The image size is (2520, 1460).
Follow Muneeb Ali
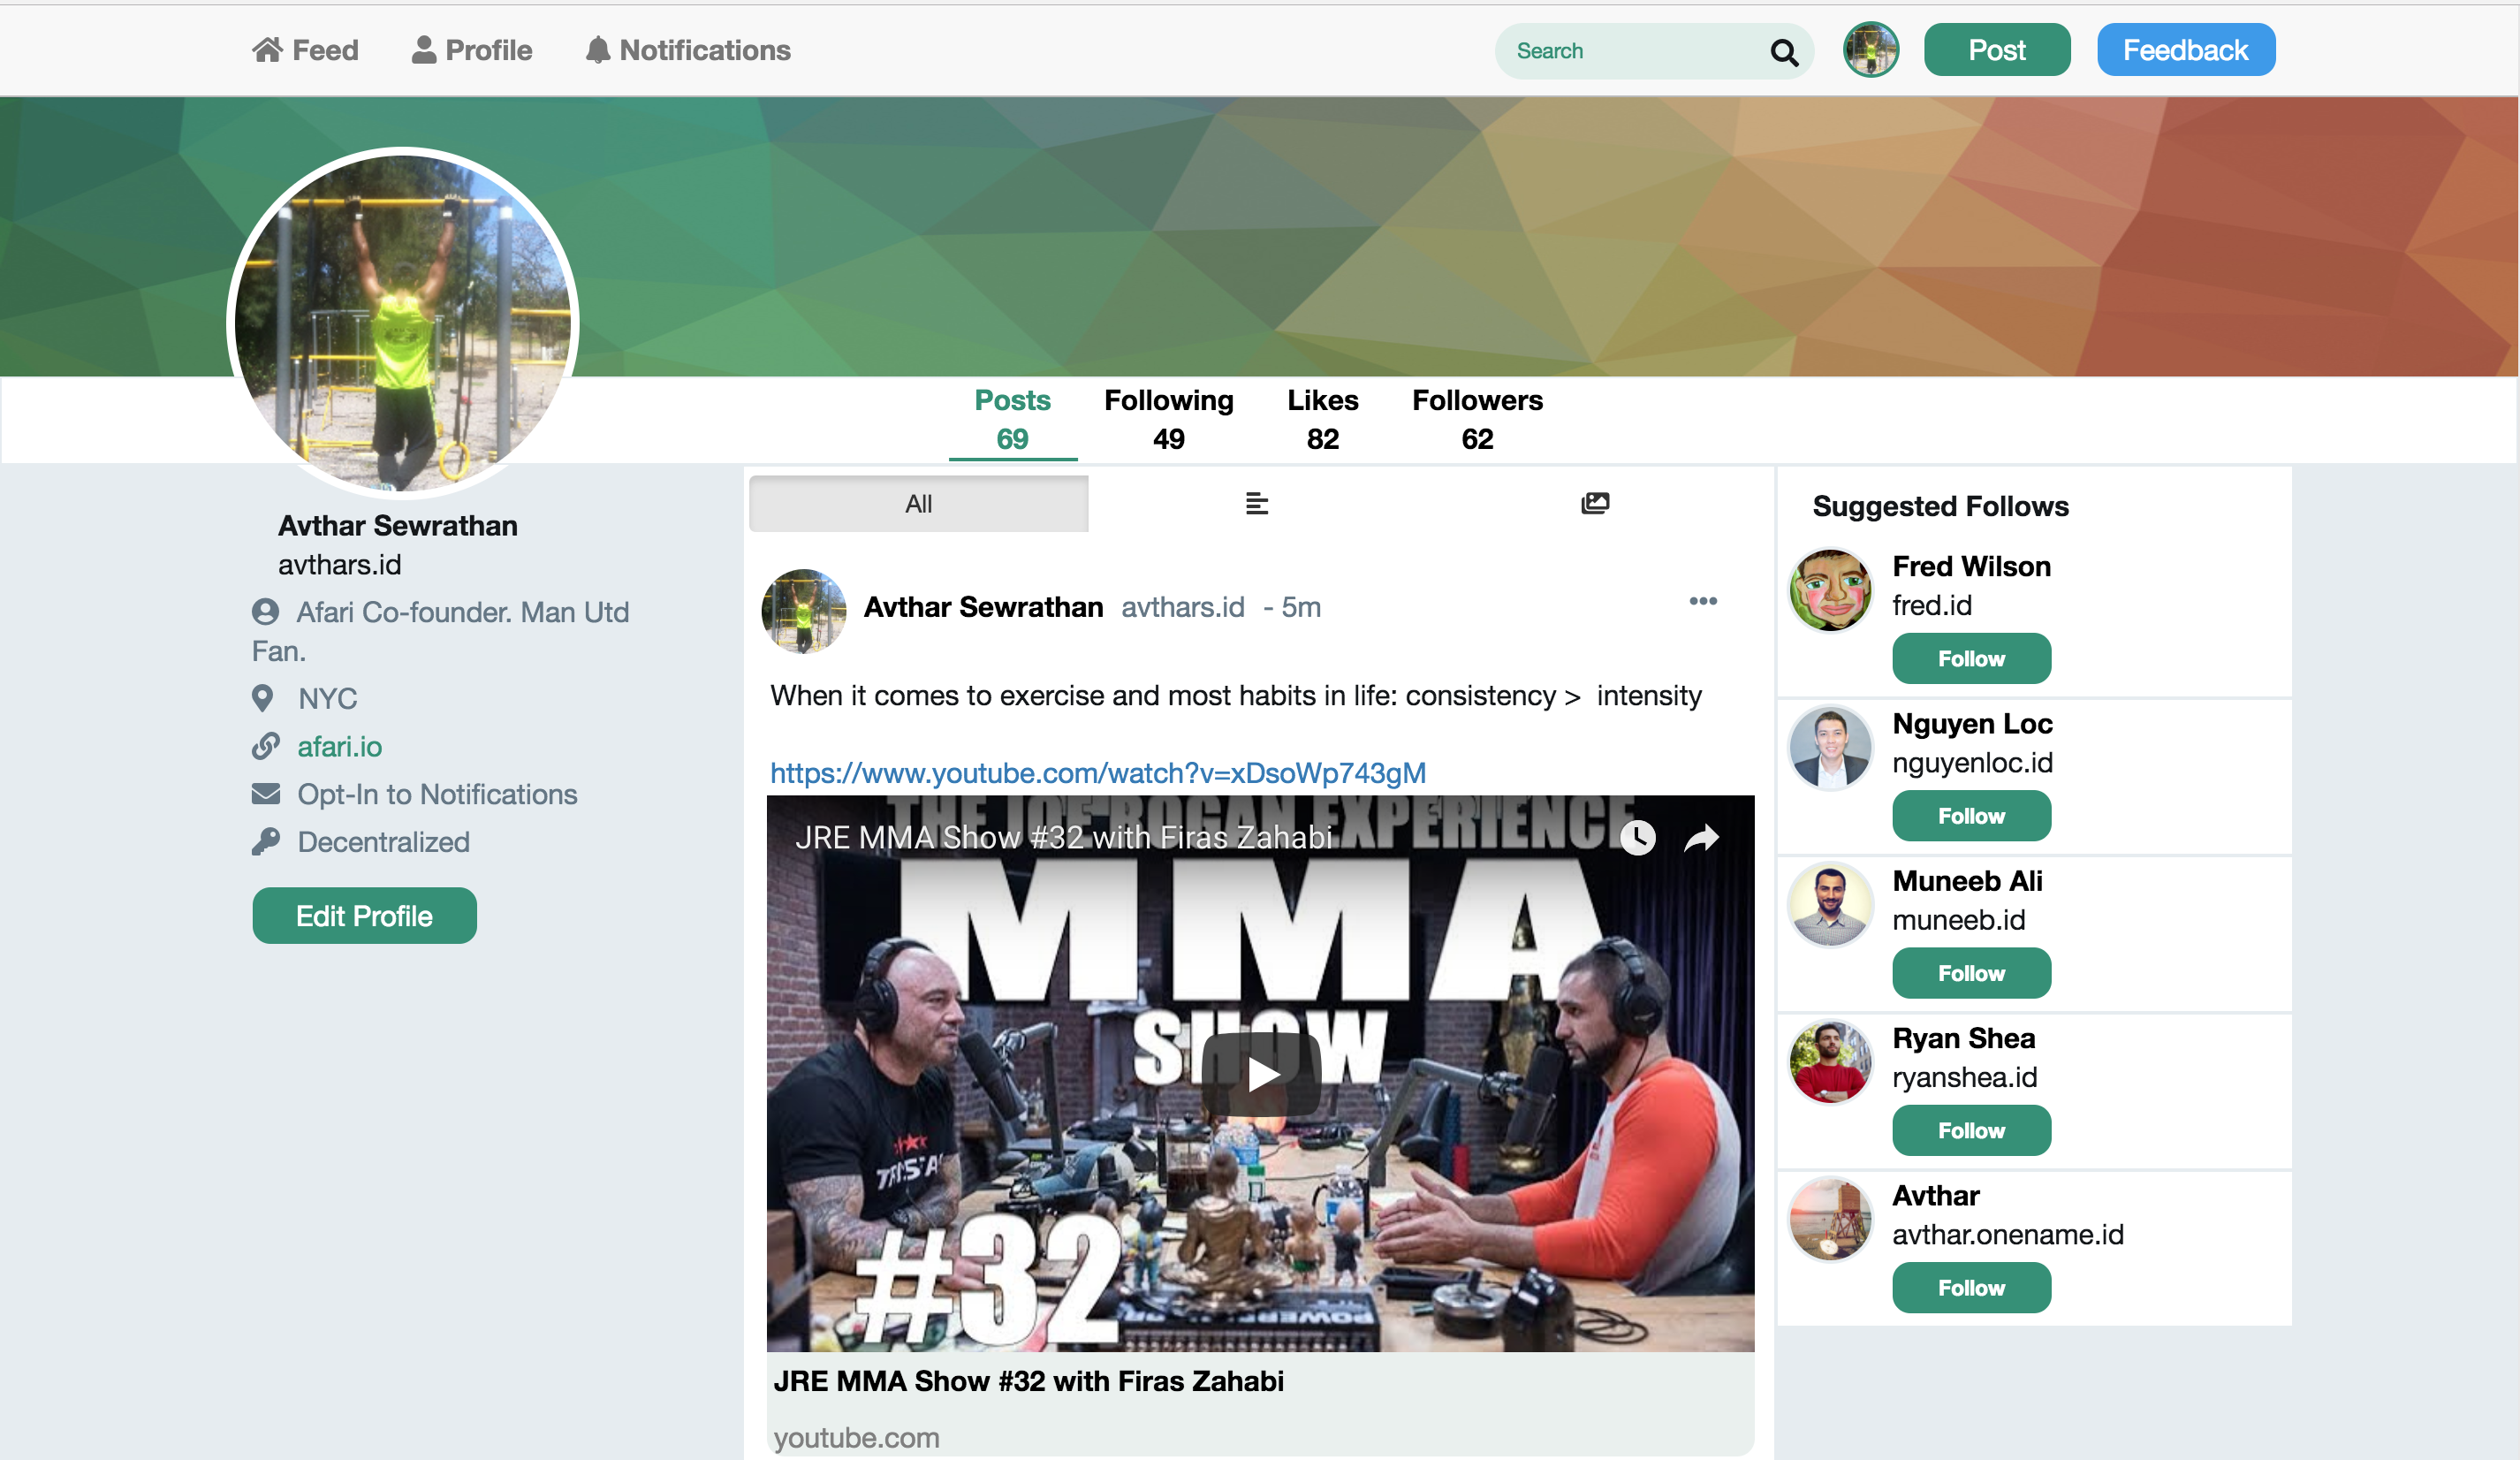point(1970,973)
